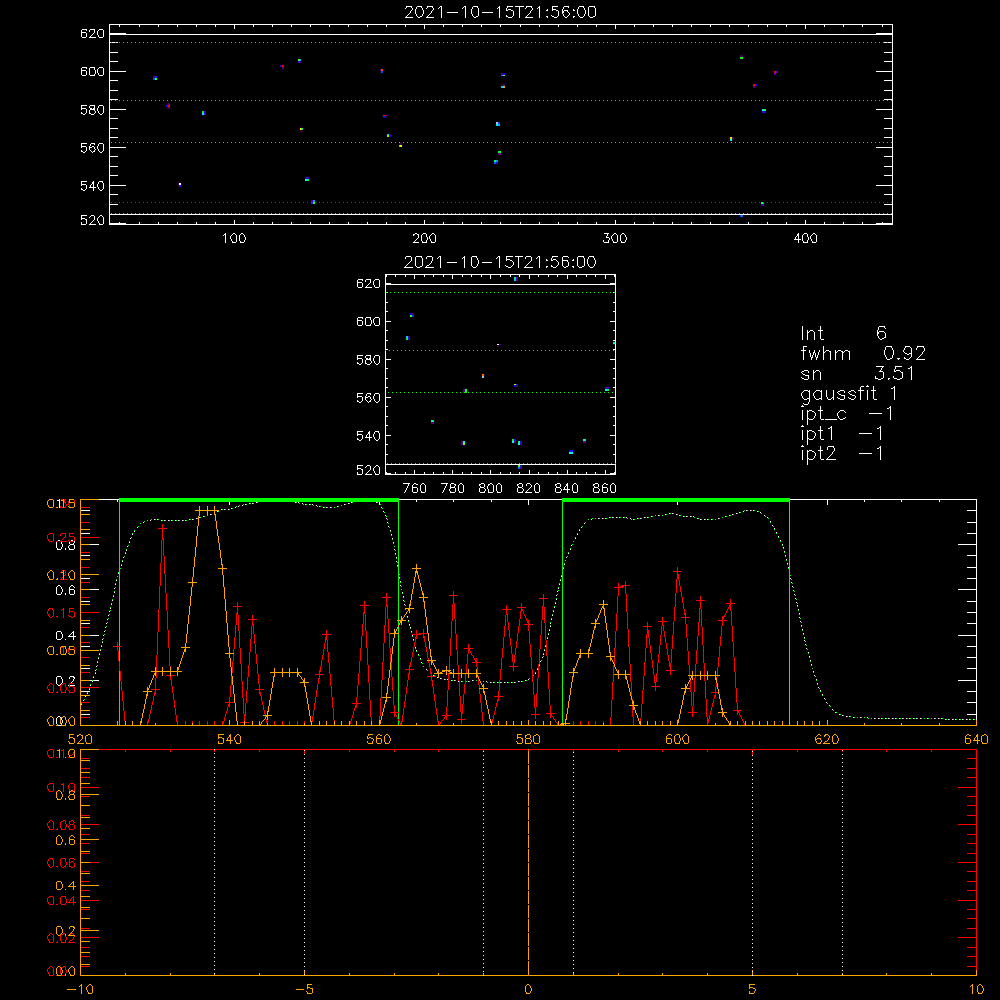
Task: Select the 'Int 6' readout line
Action: pos(843,333)
